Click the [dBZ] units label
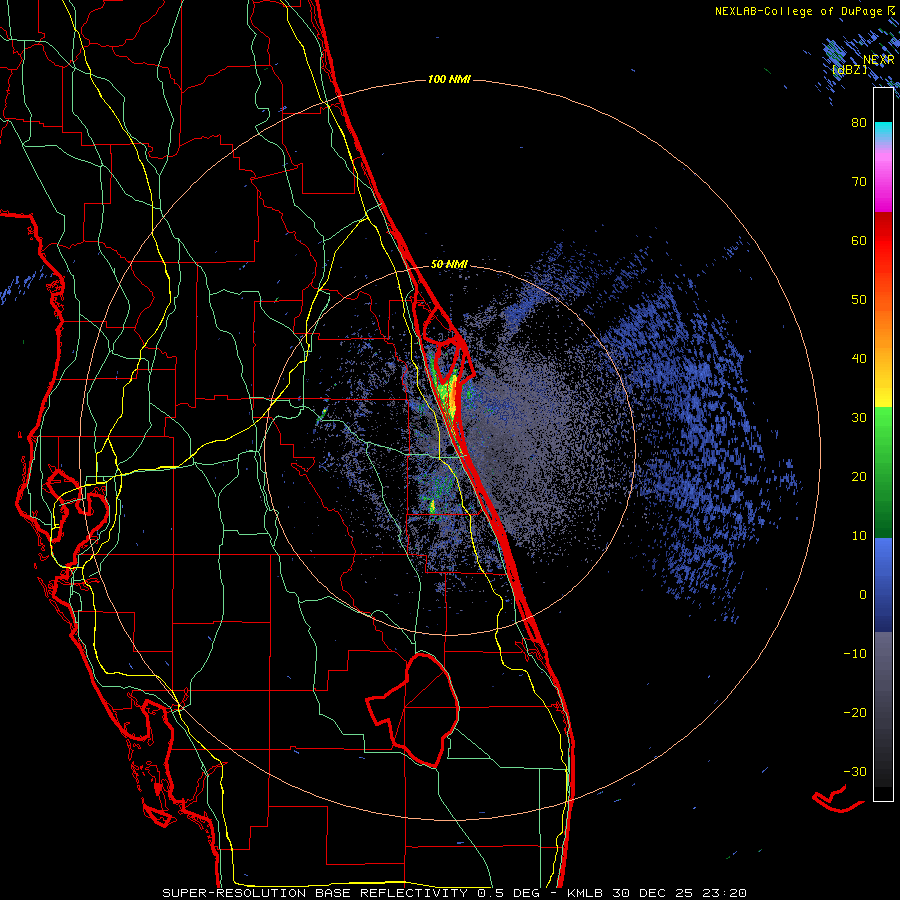Screen dimensions: 900x900 point(849,69)
